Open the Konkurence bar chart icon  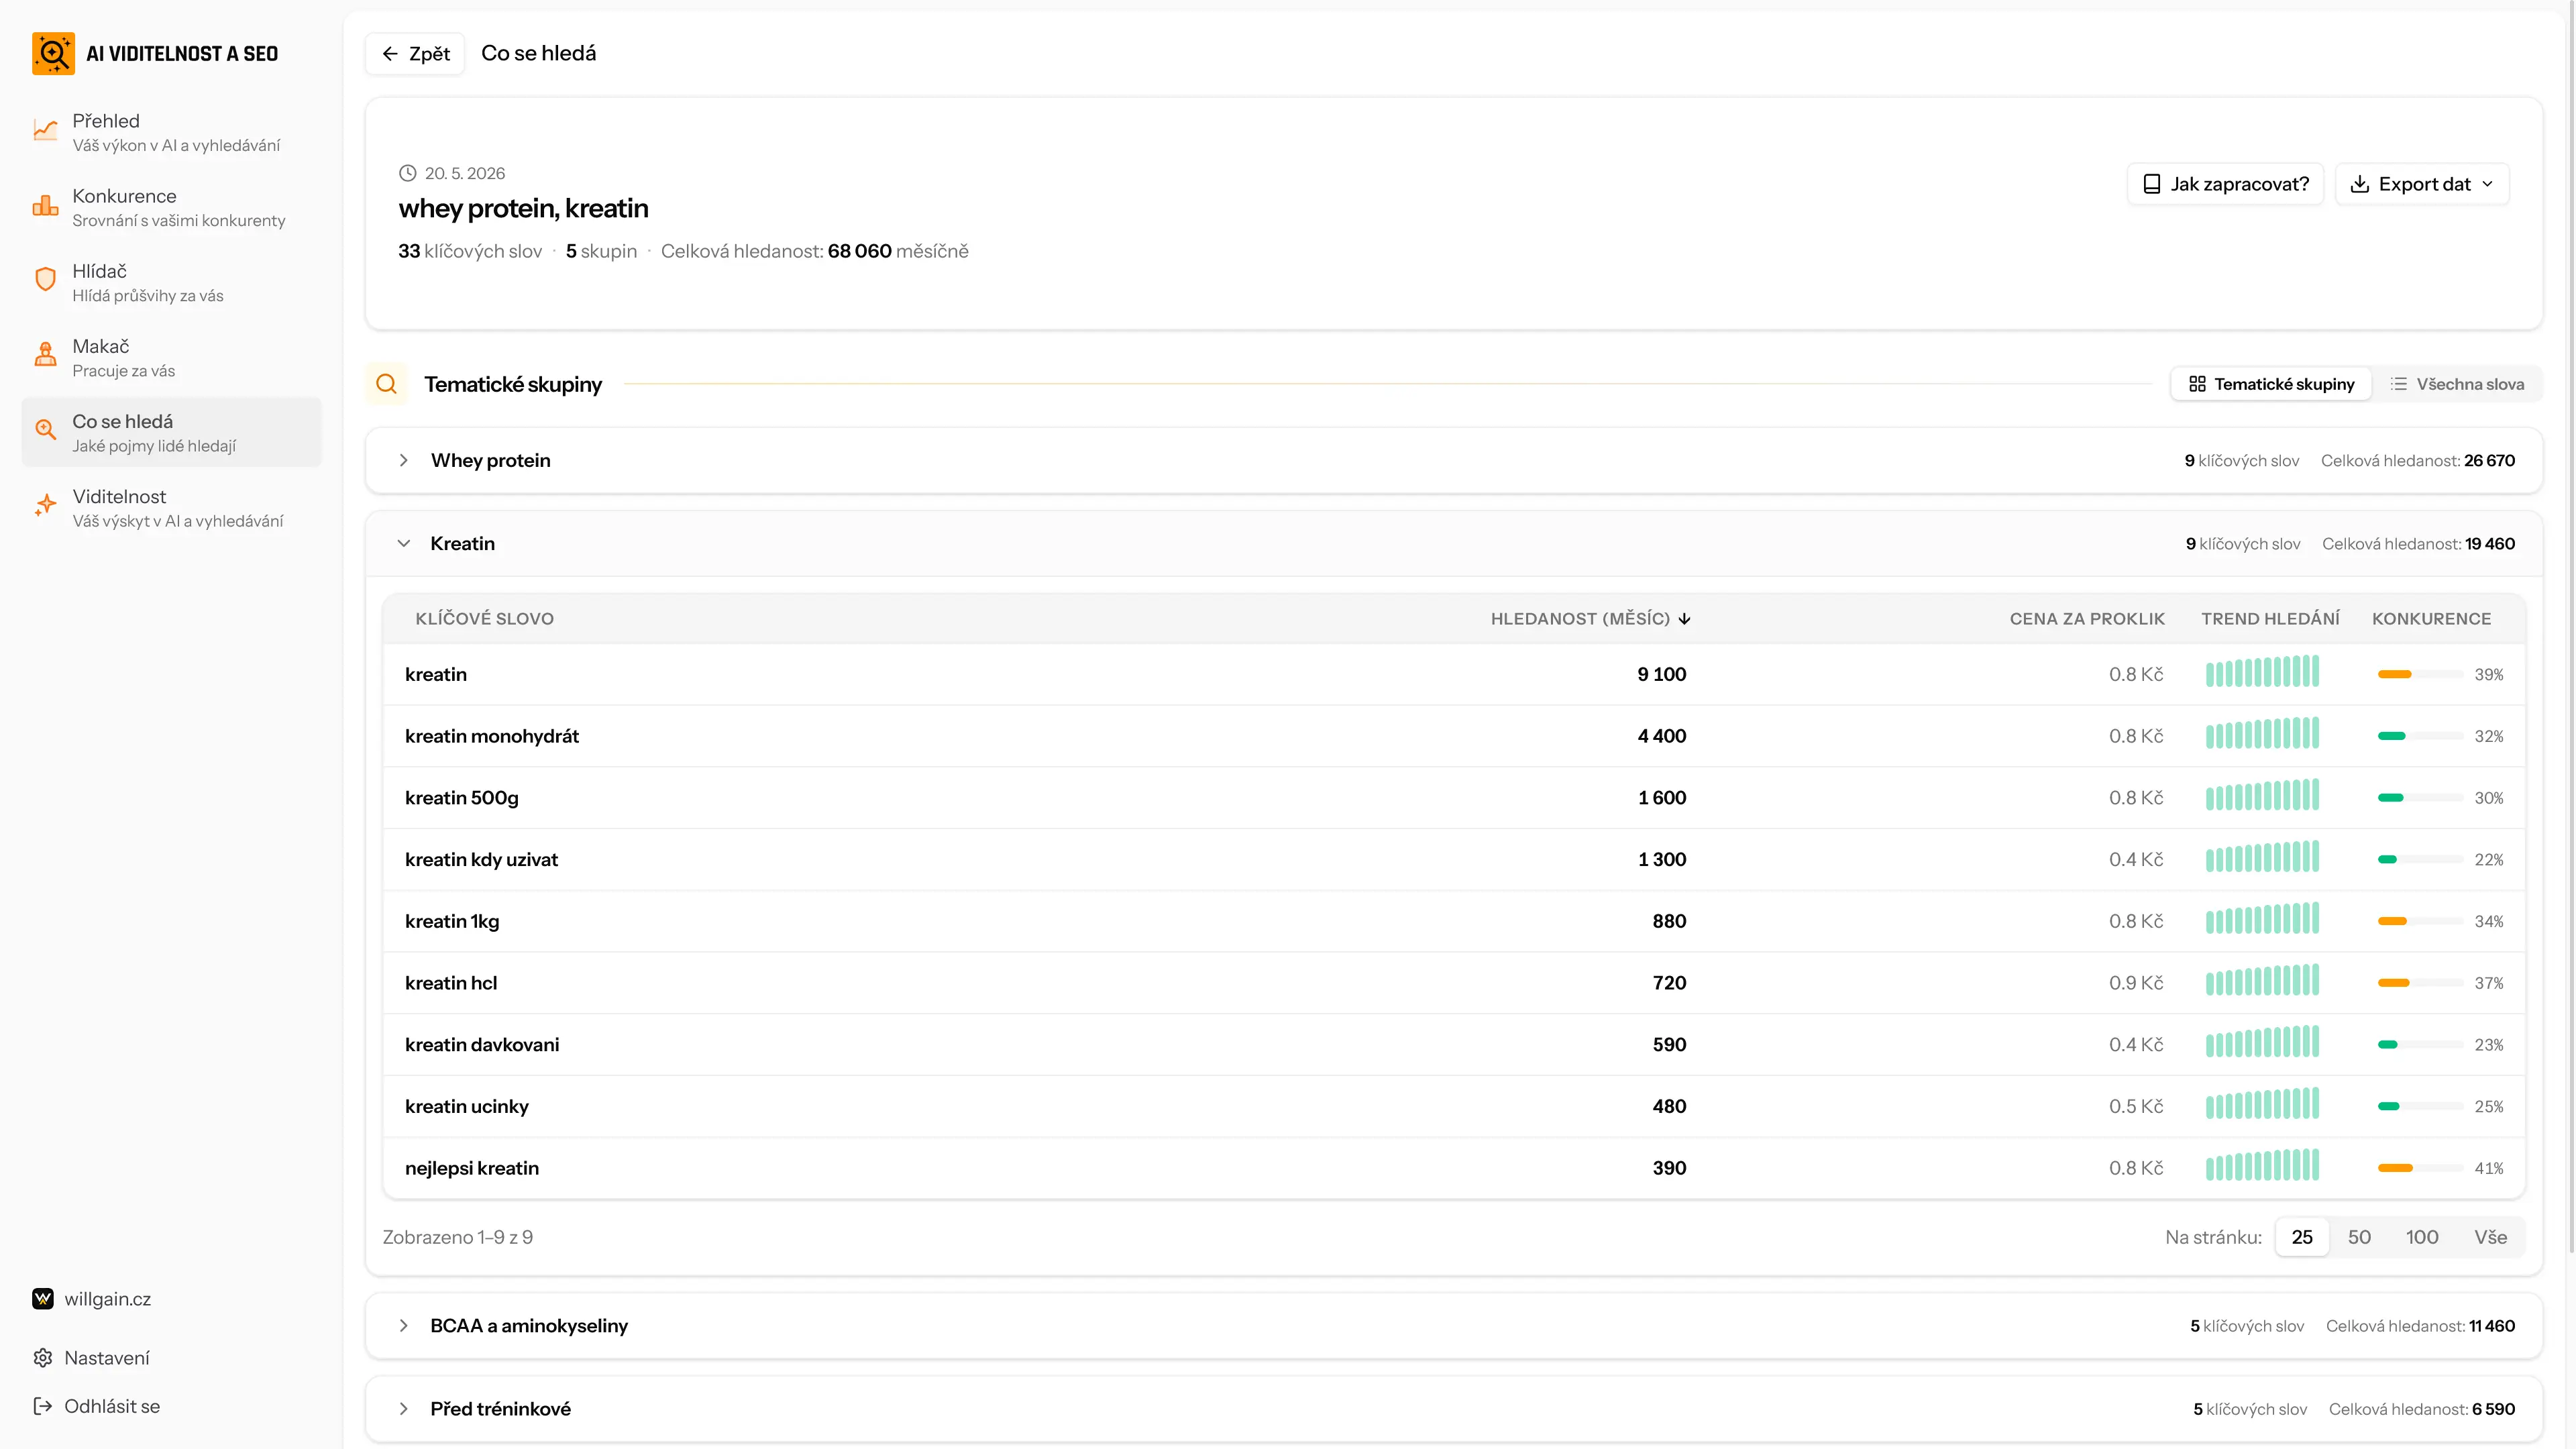point(45,206)
